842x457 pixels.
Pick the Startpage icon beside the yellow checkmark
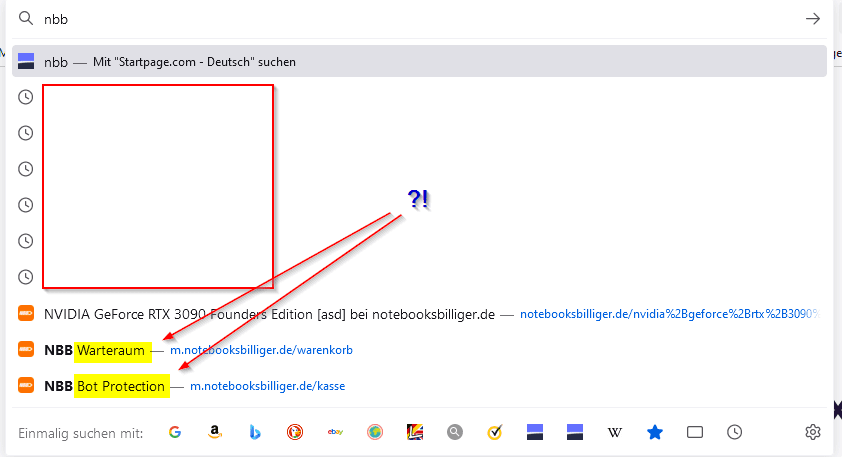pos(535,432)
